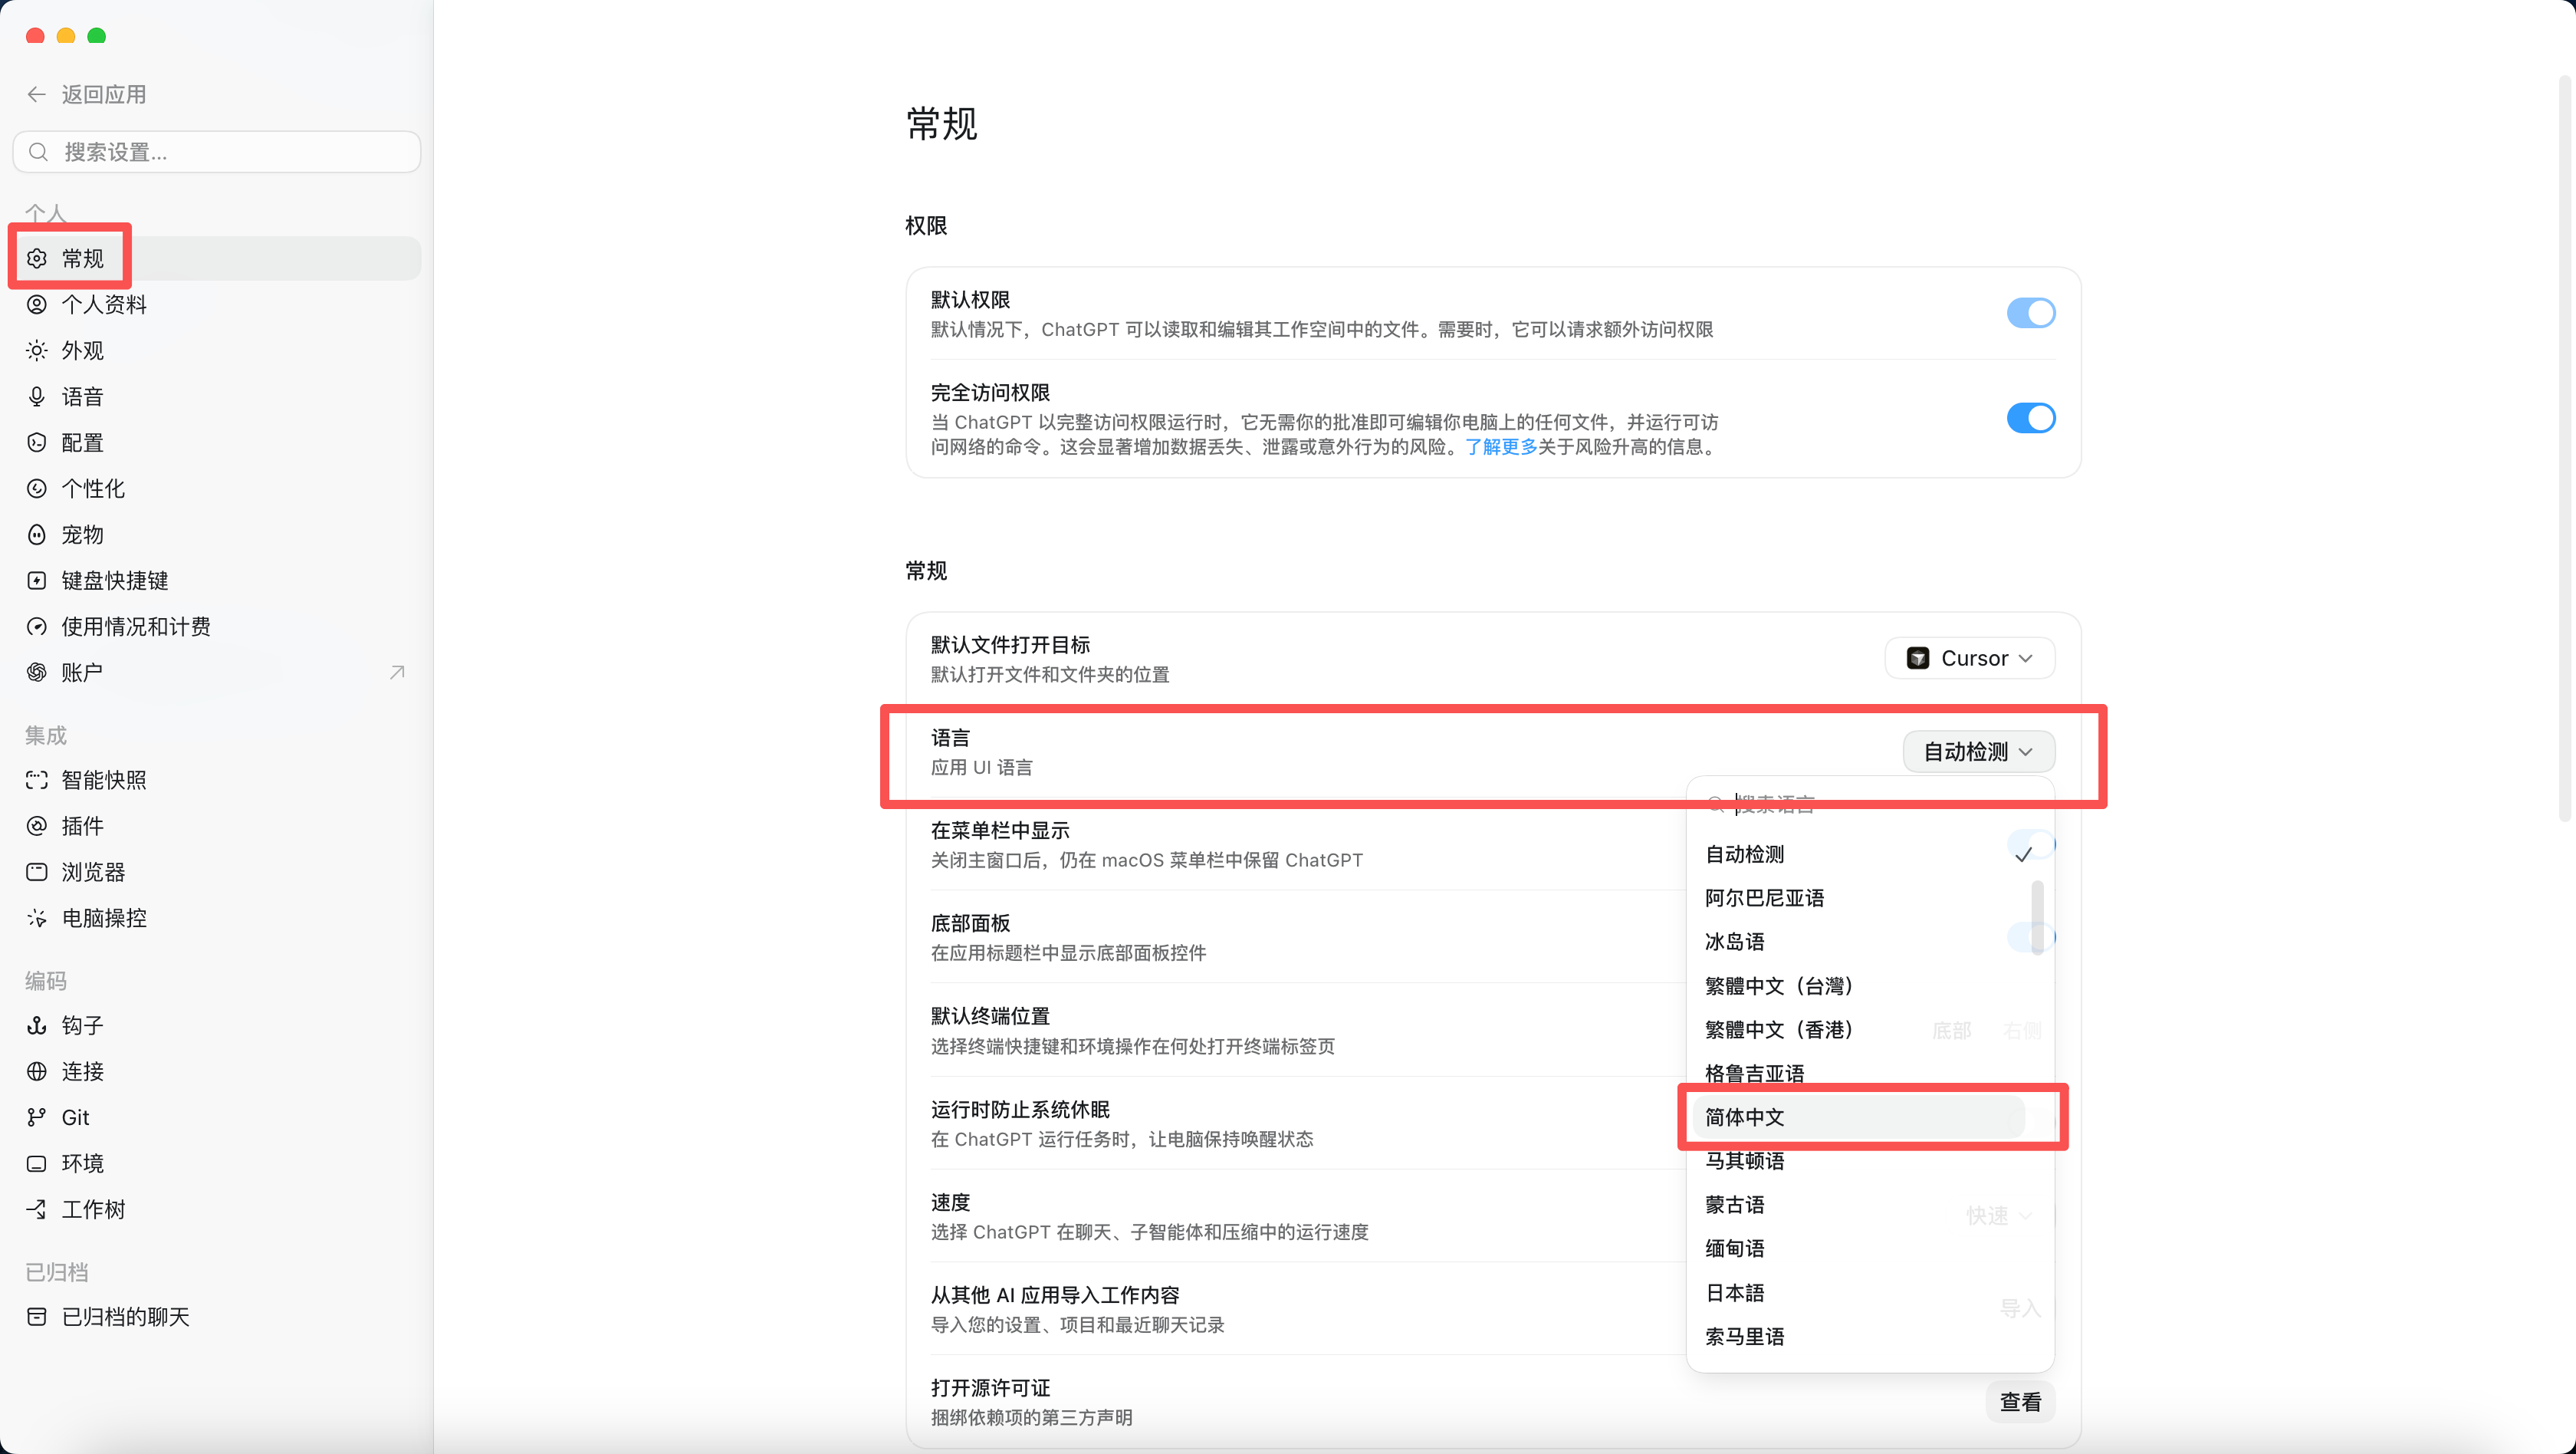Toggle the 完全访问权限 switch
2576x1454 pixels.
(2031, 418)
